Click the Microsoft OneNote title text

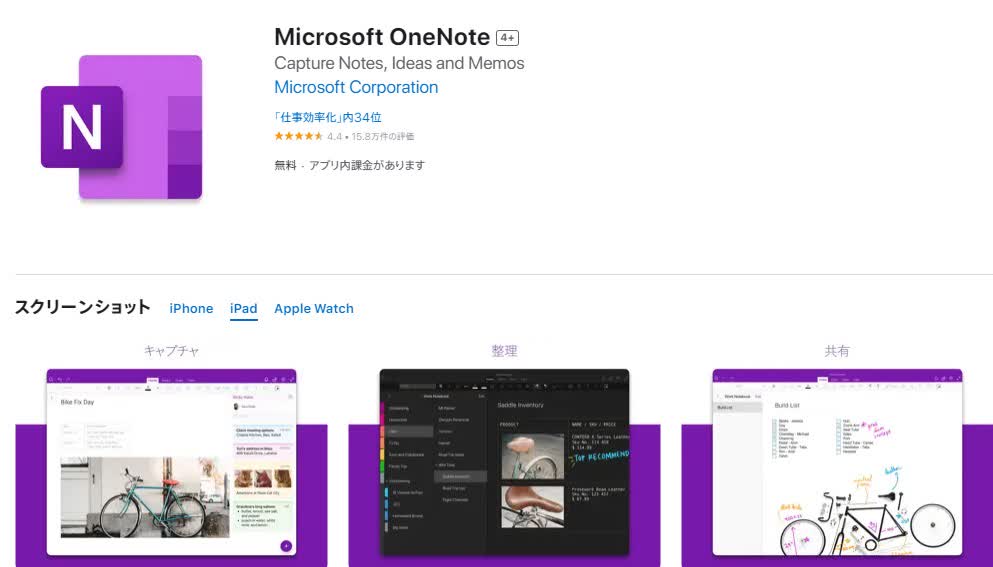pos(382,37)
